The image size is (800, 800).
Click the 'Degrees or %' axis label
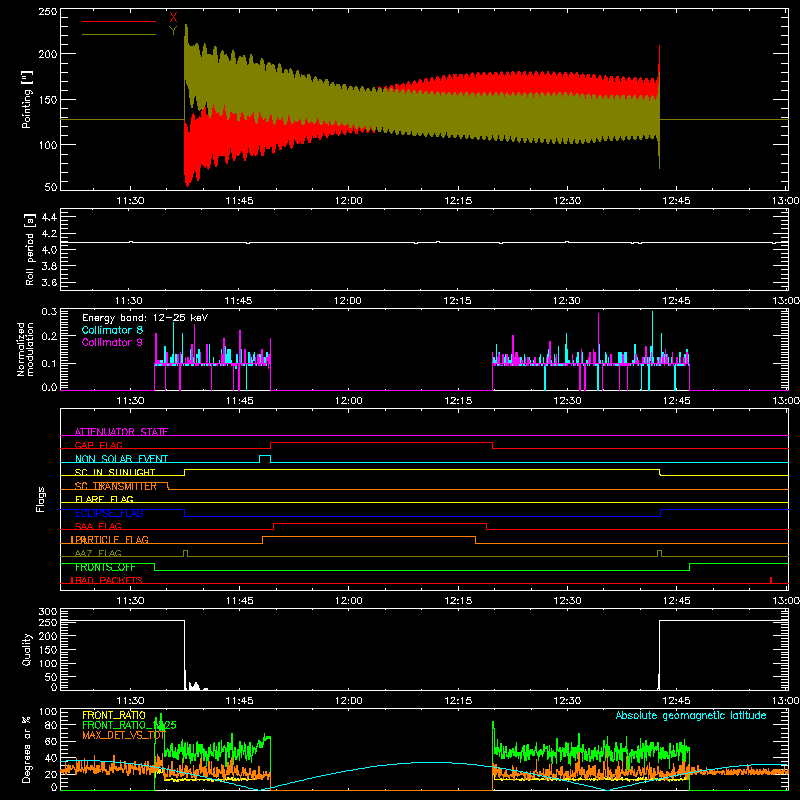coord(27,749)
